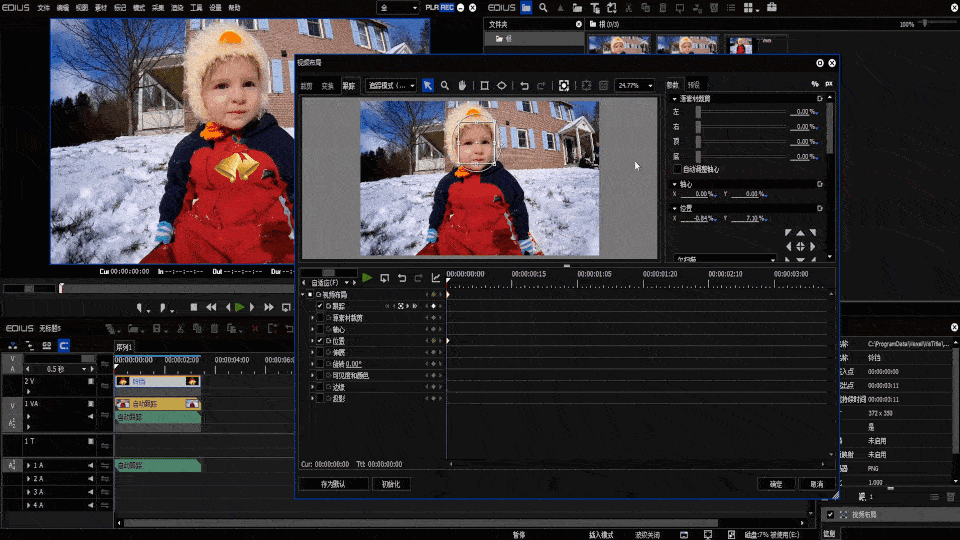Viewport: 960px width, 540px height.
Task: Click the 确定 button
Action: click(x=776, y=484)
